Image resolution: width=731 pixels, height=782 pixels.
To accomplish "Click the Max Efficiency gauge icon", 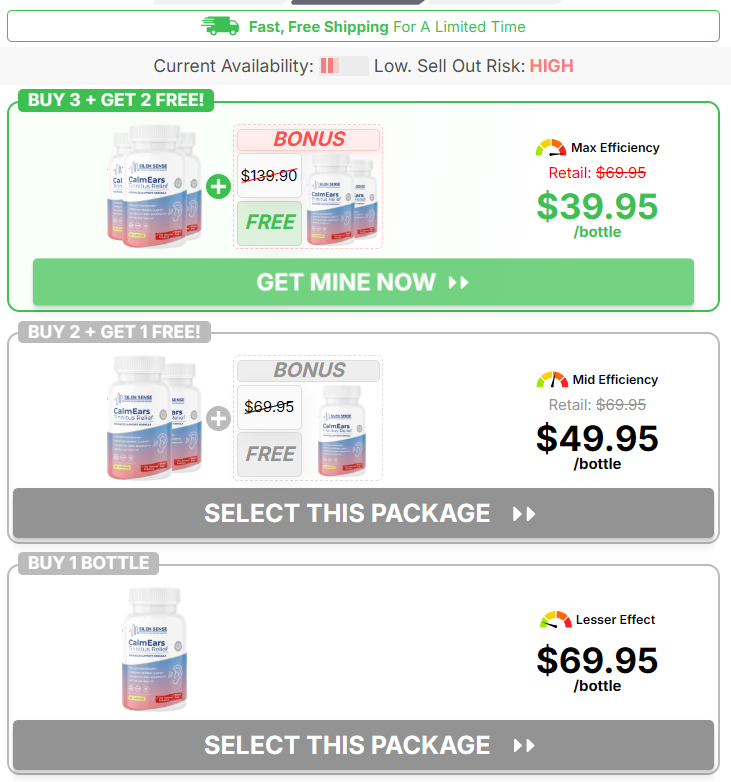I will click(550, 148).
